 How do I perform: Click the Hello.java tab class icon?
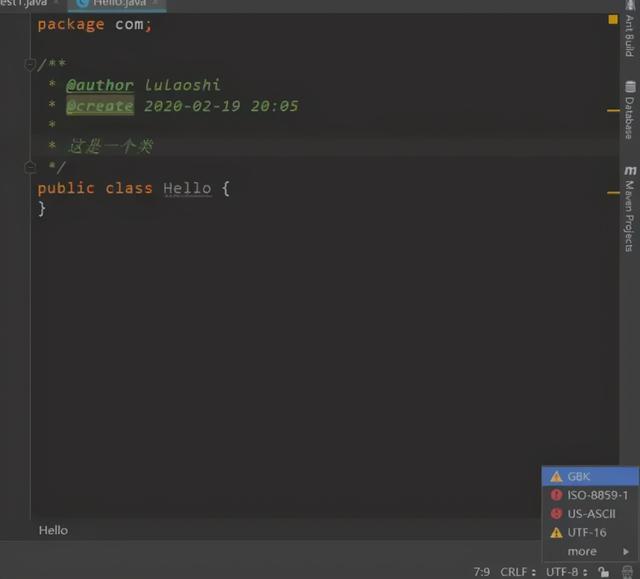(x=83, y=3)
